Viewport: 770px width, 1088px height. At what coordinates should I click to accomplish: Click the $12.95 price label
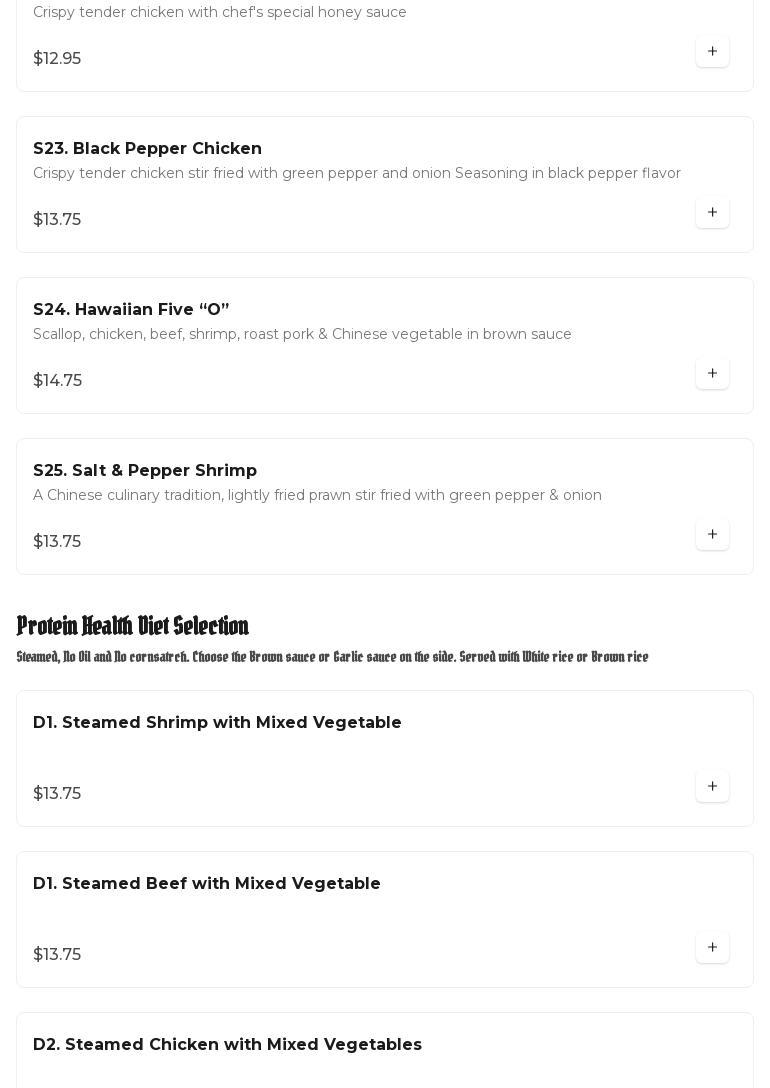click(57, 59)
